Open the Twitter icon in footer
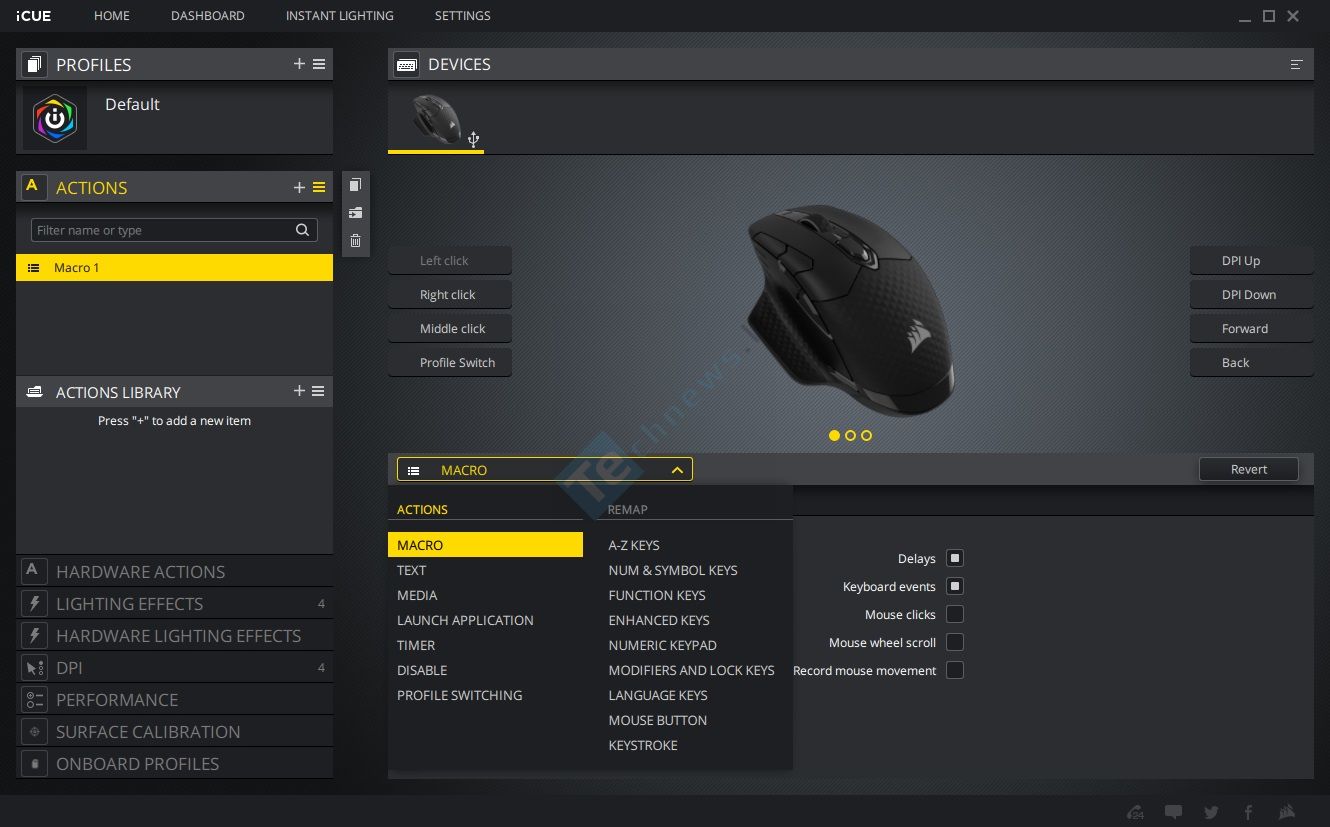 [1211, 812]
